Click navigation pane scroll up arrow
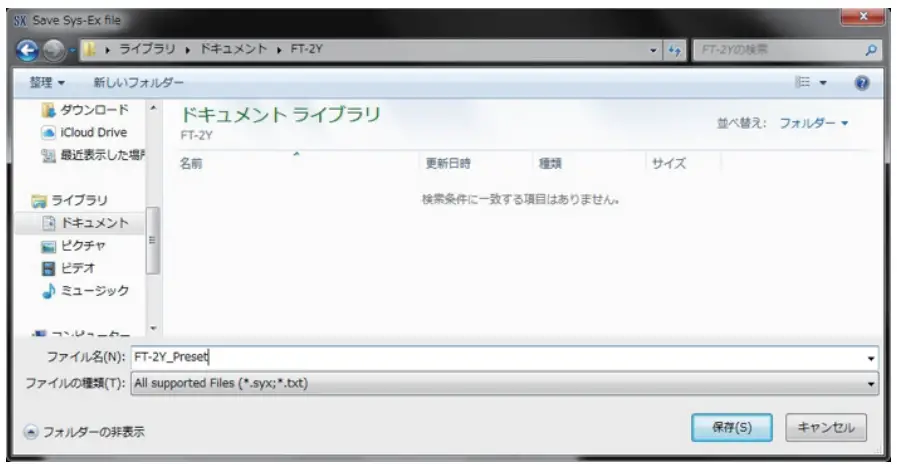897x465 pixels. (x=153, y=108)
